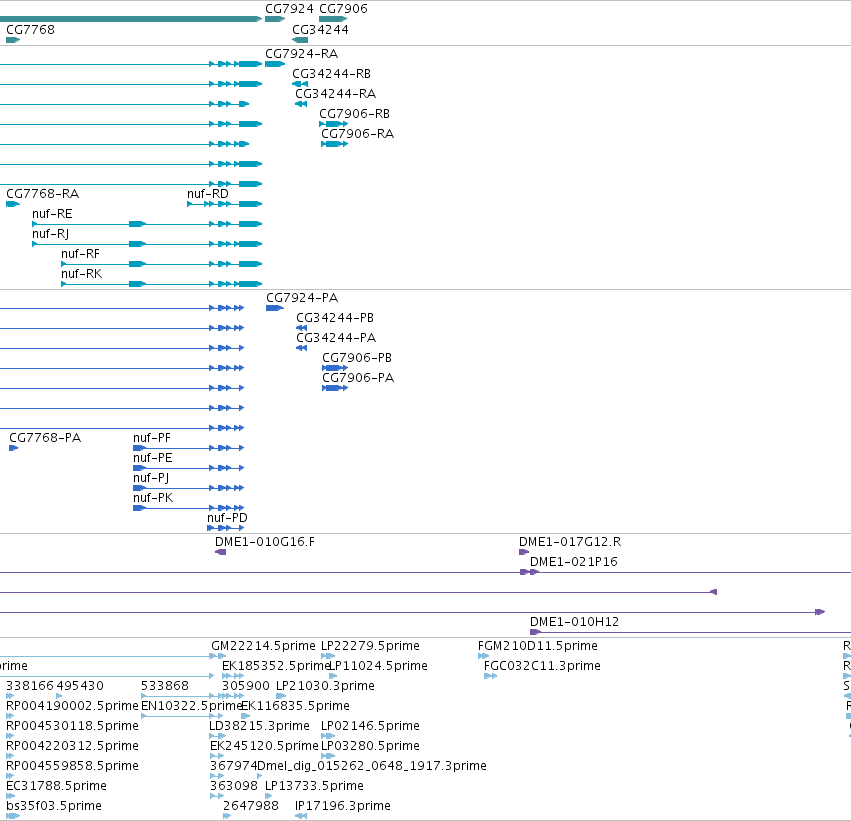The width and height of the screenshot is (851, 821).
Task: Open EST label EN10322.5prime
Action: 191,707
